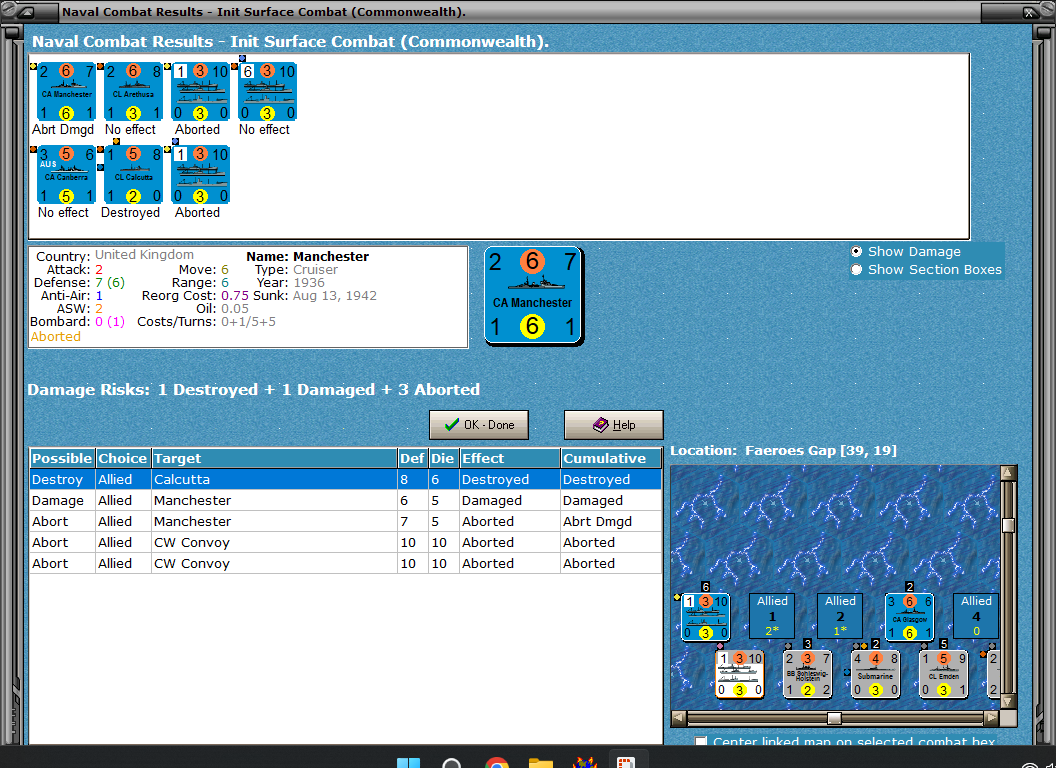
Task: Select the CL Arethusa ship counter
Action: (x=133, y=92)
